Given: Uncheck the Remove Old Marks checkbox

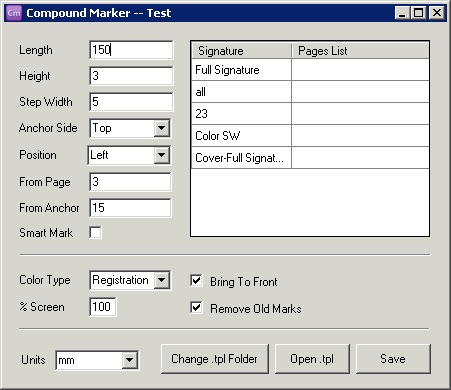Looking at the screenshot, I should [x=196, y=307].
